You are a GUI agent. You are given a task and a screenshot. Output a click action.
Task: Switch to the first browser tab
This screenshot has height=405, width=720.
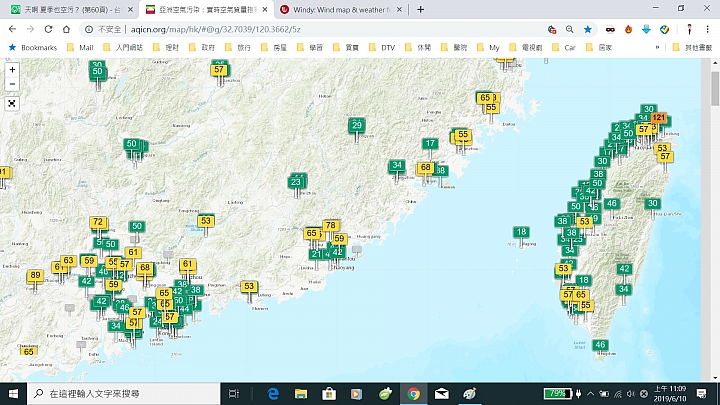click(x=65, y=9)
